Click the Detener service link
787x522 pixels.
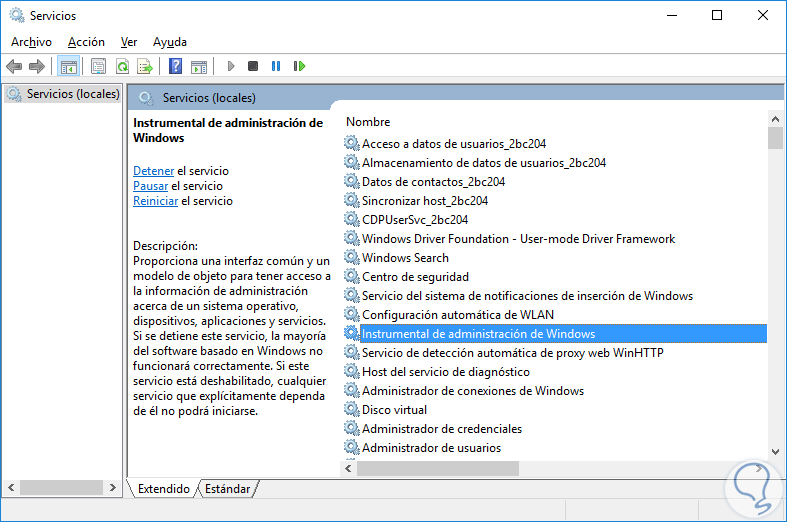(154, 171)
